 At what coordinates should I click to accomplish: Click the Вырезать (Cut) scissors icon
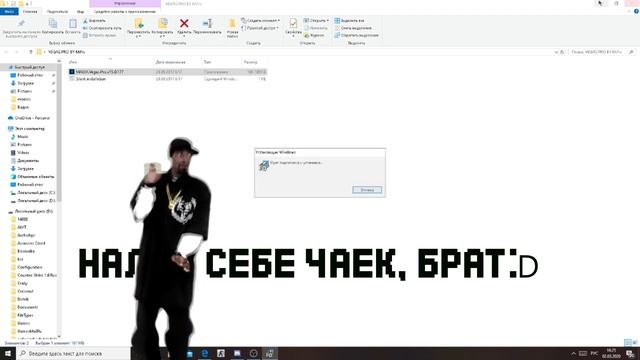click(x=86, y=20)
